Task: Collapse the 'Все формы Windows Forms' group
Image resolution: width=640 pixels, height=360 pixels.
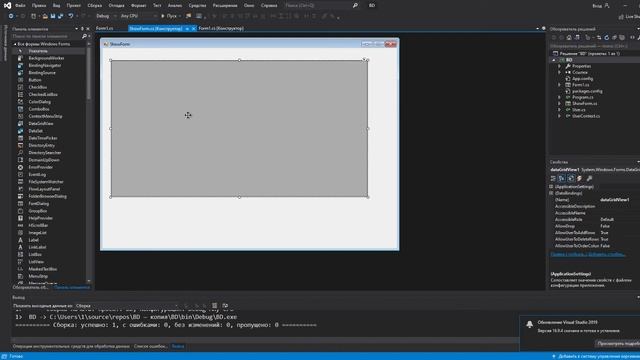Action: 15,44
